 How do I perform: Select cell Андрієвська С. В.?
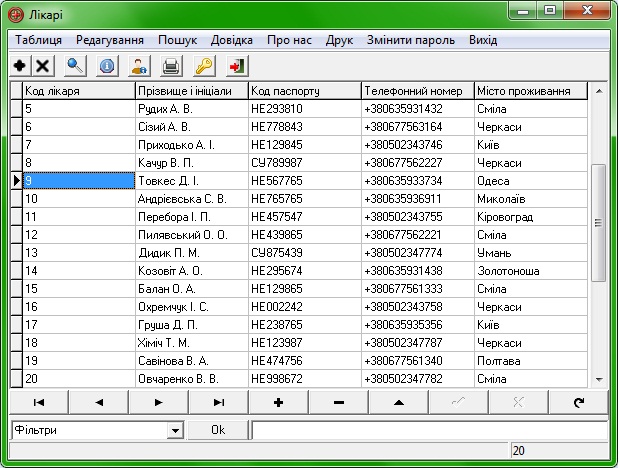click(192, 199)
